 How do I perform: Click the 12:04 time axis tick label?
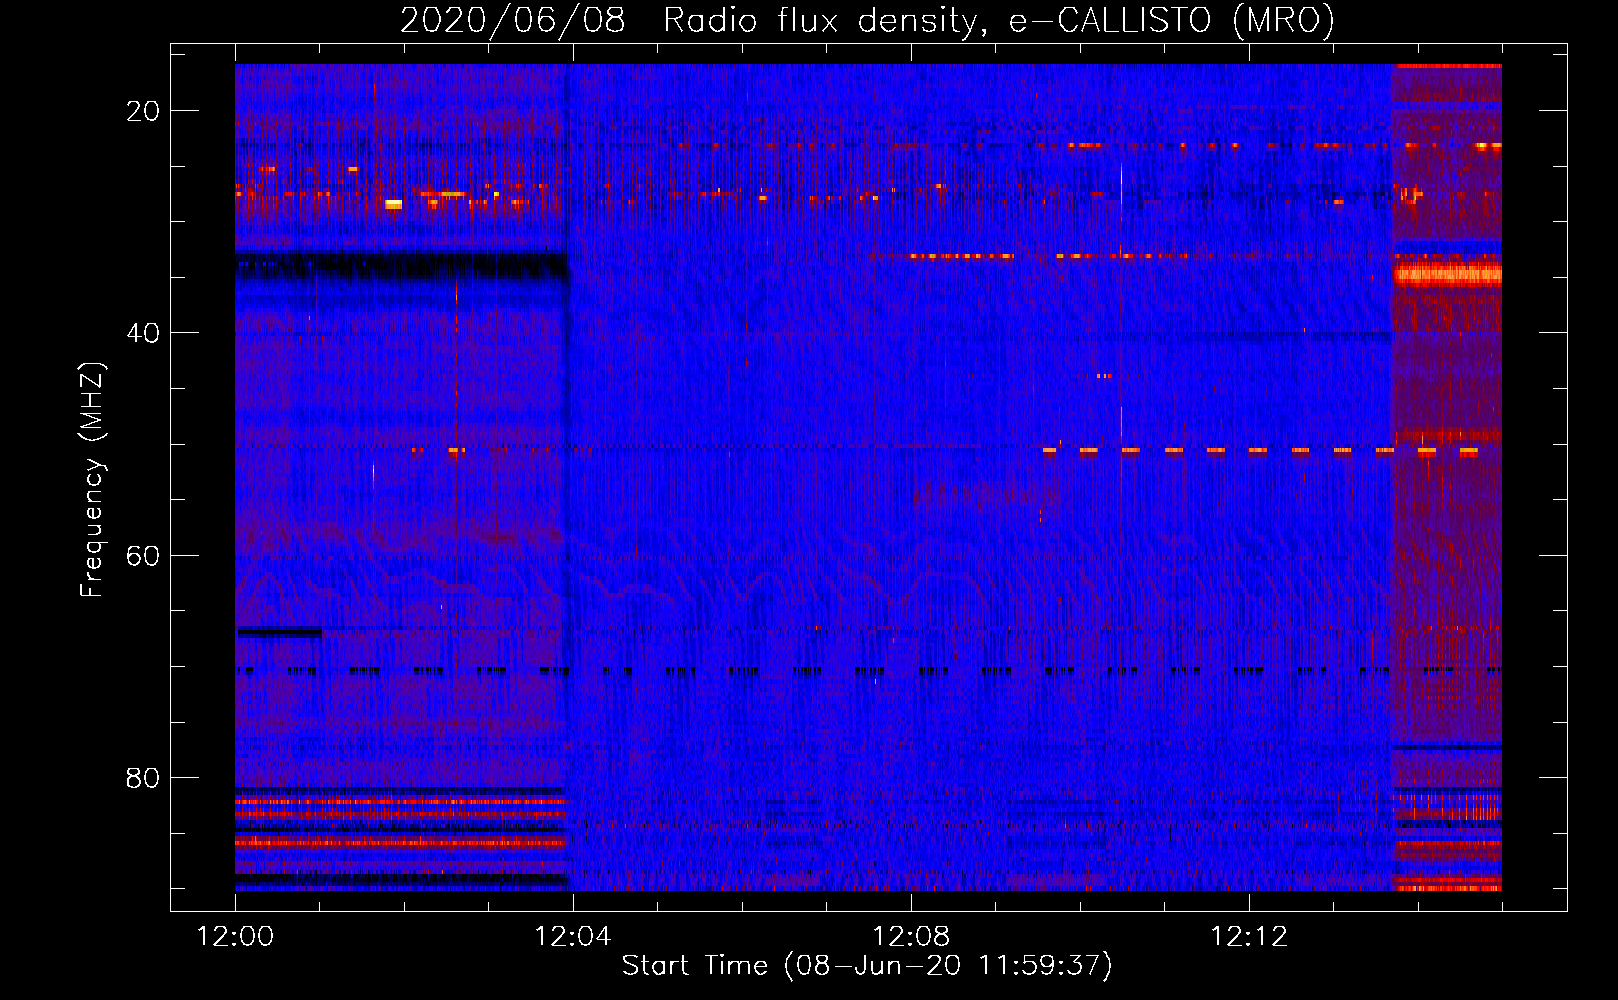click(572, 937)
